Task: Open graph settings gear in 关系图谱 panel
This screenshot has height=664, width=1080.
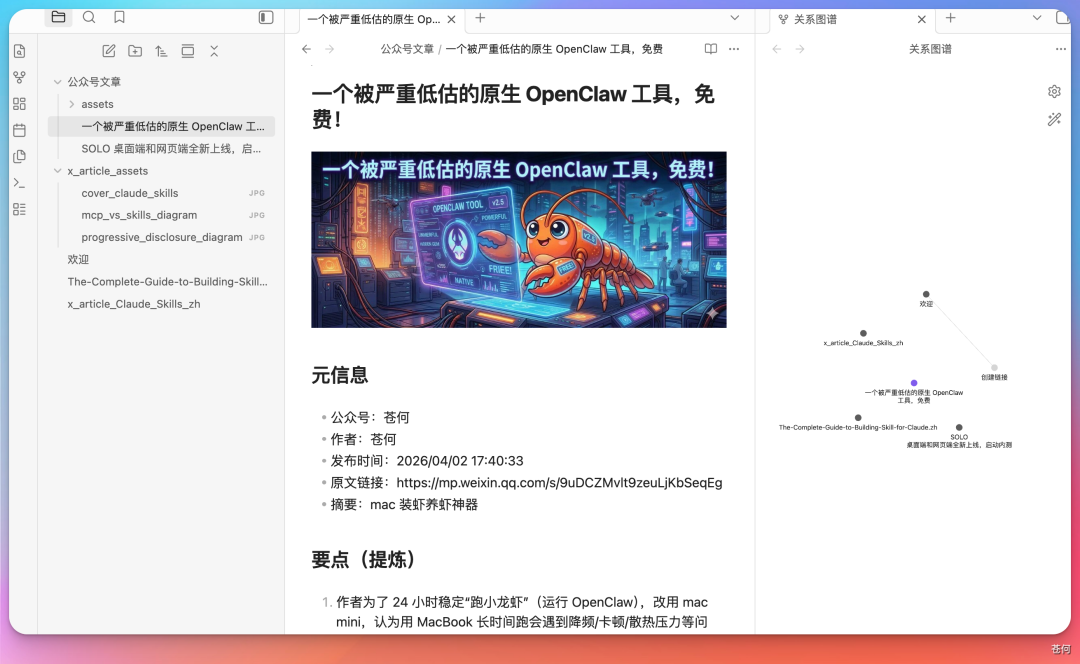Action: (1054, 91)
